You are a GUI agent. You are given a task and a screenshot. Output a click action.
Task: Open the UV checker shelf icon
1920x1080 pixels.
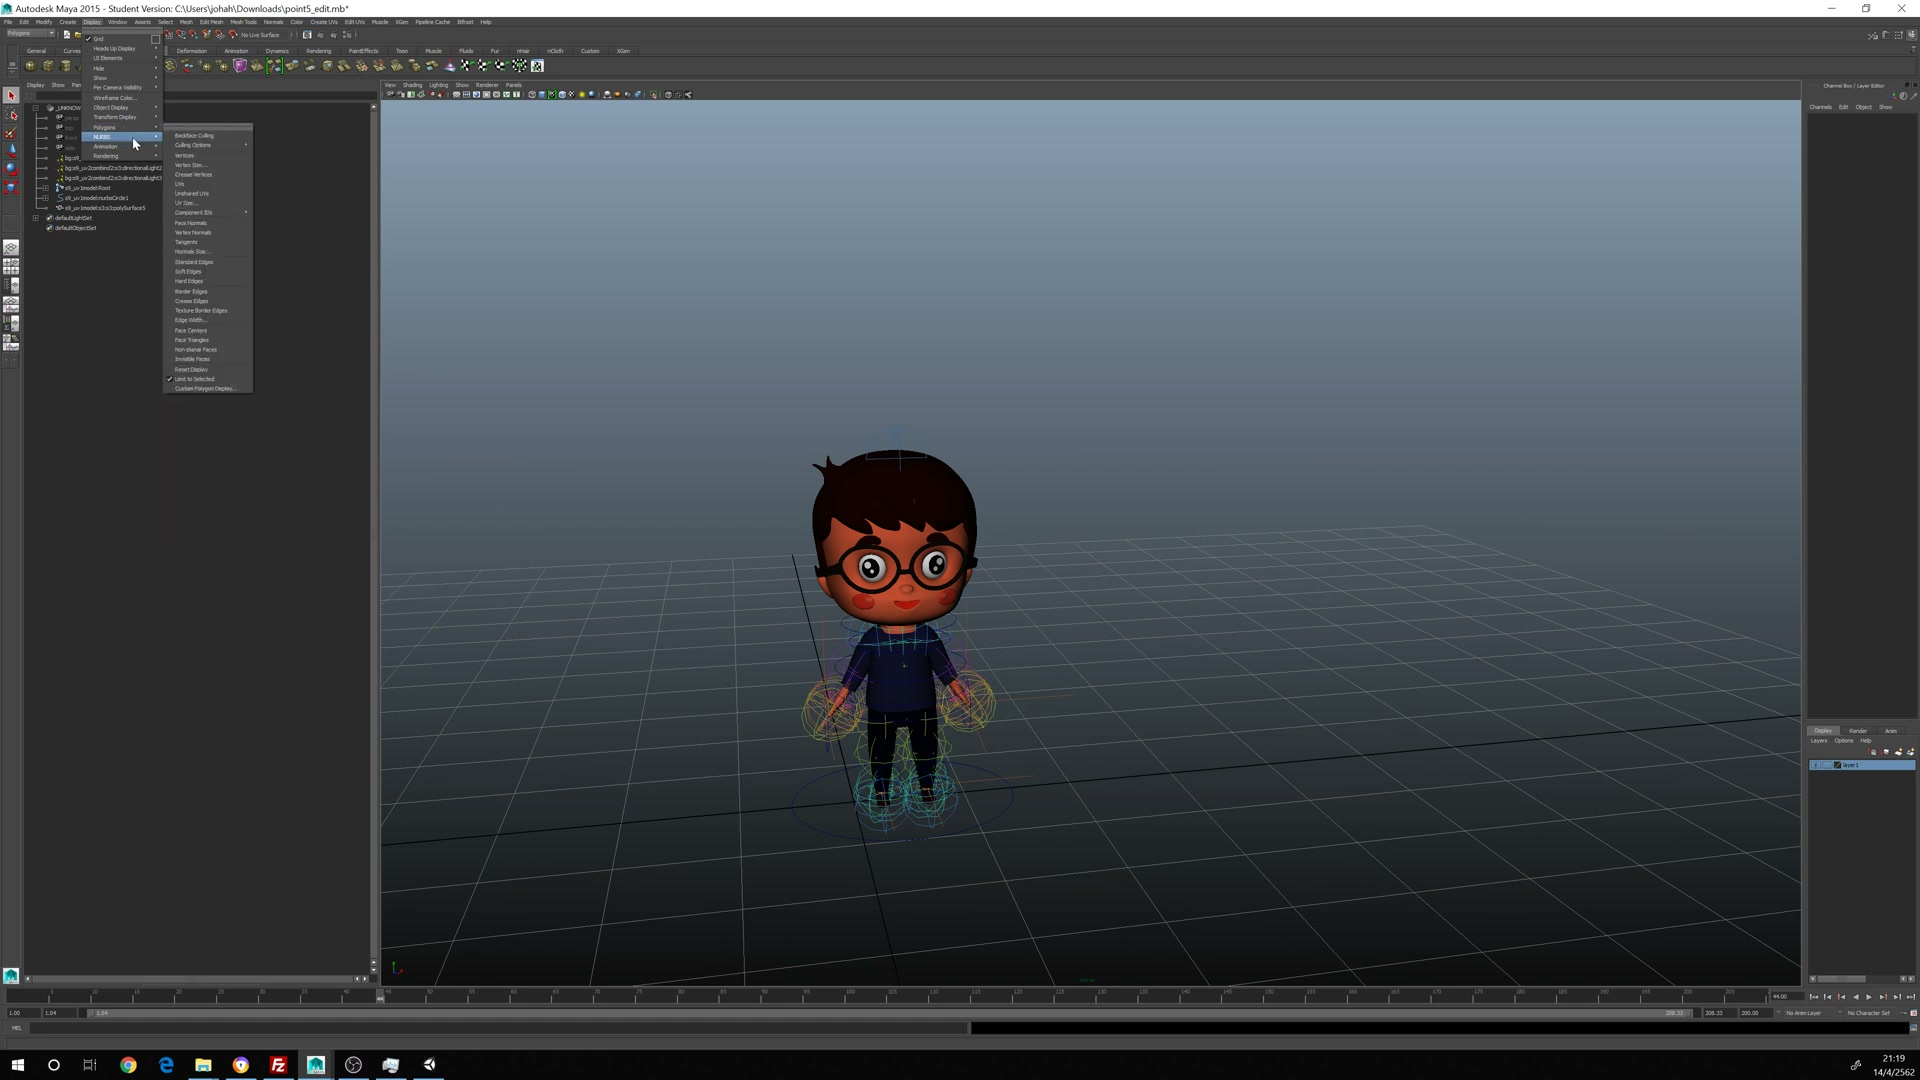point(537,66)
